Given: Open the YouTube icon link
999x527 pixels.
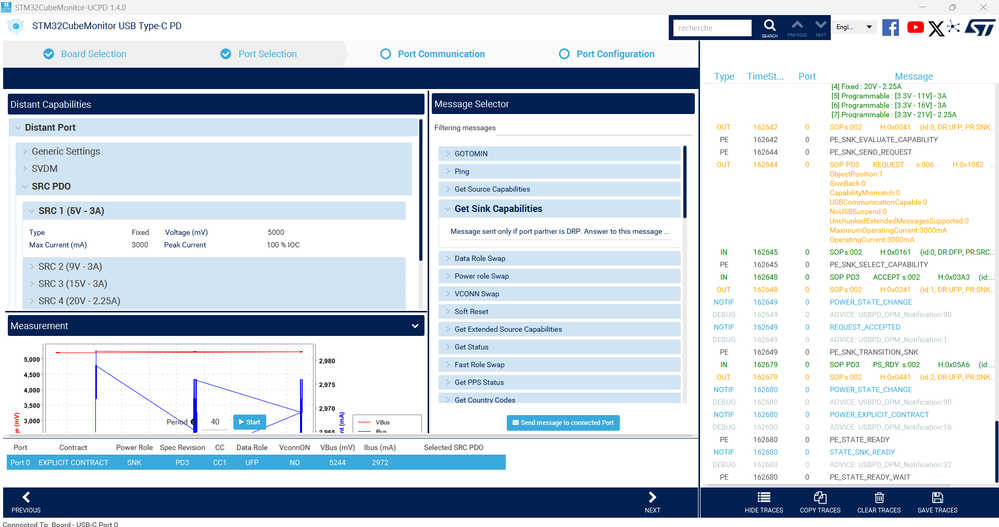Looking at the screenshot, I should click(916, 27).
